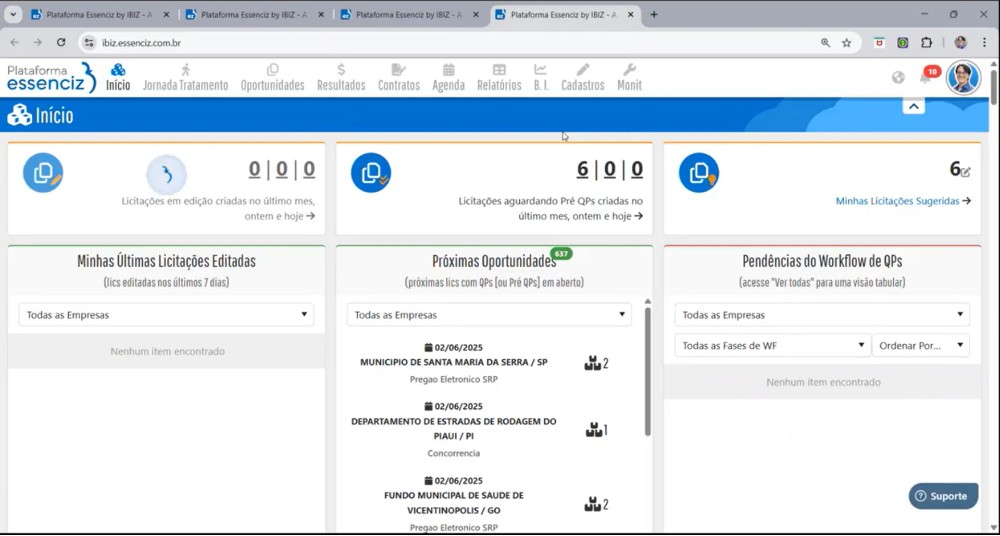
Task: Select DEPARTAMENTO DE ESTRADAS DE RODAGEM DO PIAUI
Action: pyautogui.click(x=453, y=429)
